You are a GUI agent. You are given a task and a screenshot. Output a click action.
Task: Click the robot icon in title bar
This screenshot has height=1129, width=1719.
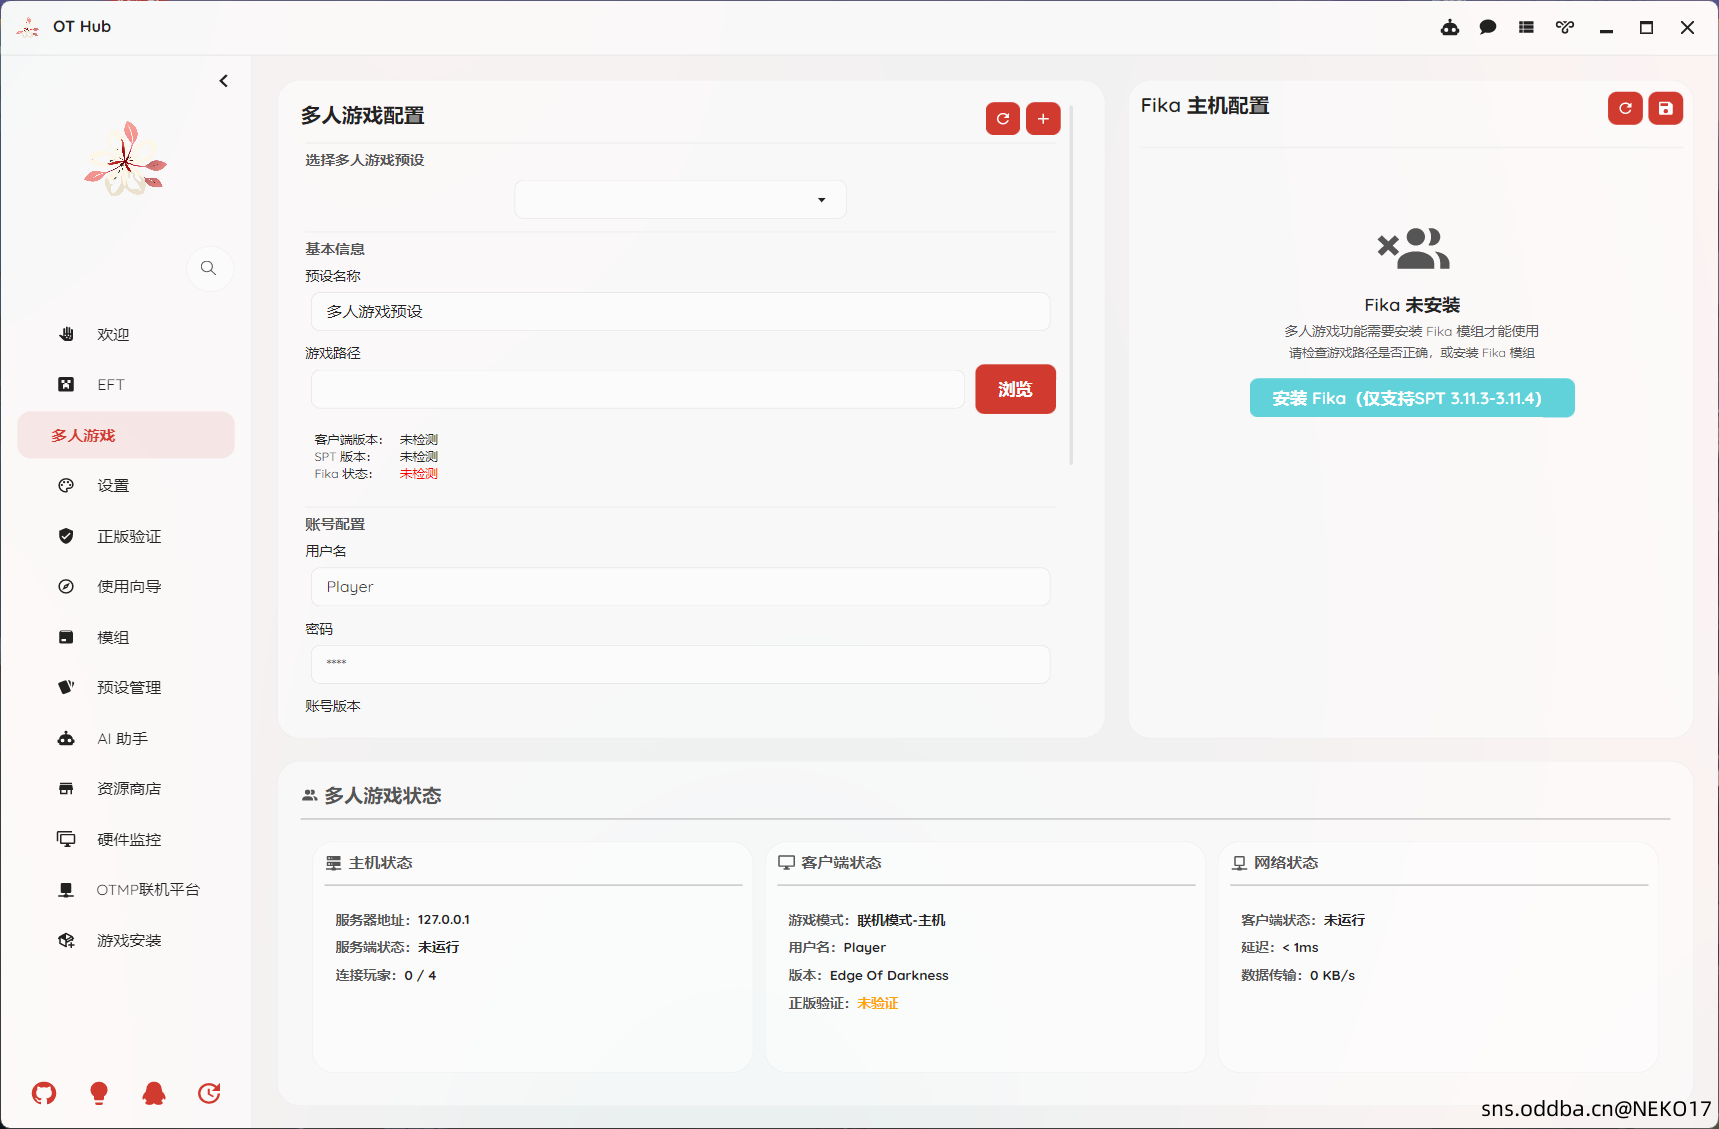(x=1449, y=28)
